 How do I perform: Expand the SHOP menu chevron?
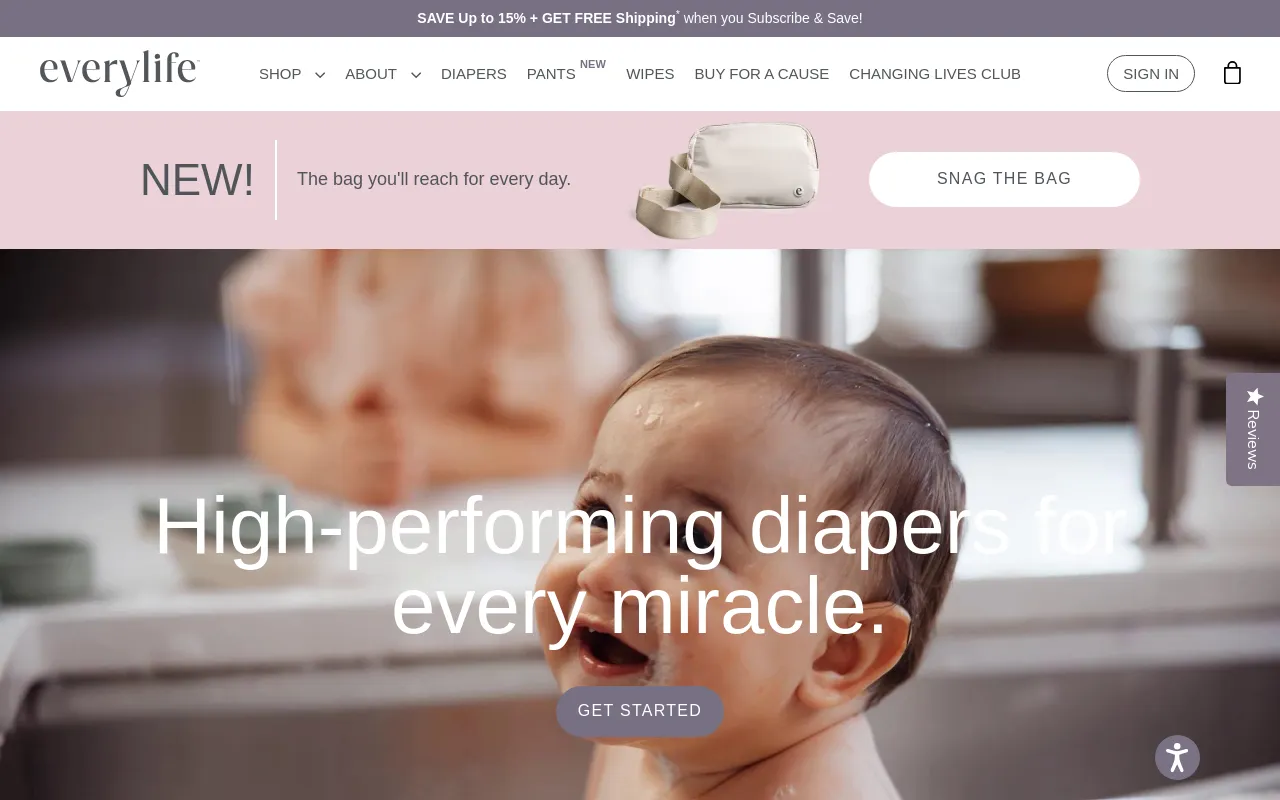(320, 75)
